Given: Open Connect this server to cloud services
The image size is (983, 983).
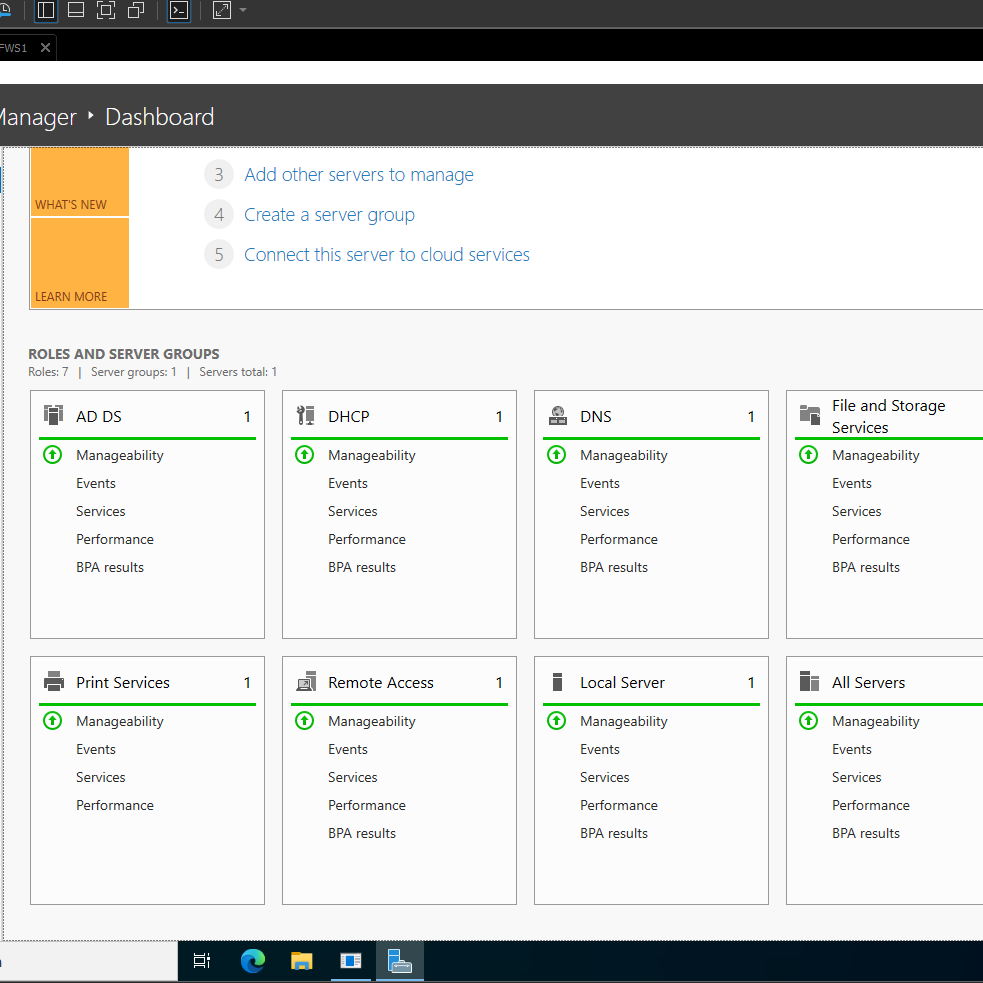Looking at the screenshot, I should 386,255.
